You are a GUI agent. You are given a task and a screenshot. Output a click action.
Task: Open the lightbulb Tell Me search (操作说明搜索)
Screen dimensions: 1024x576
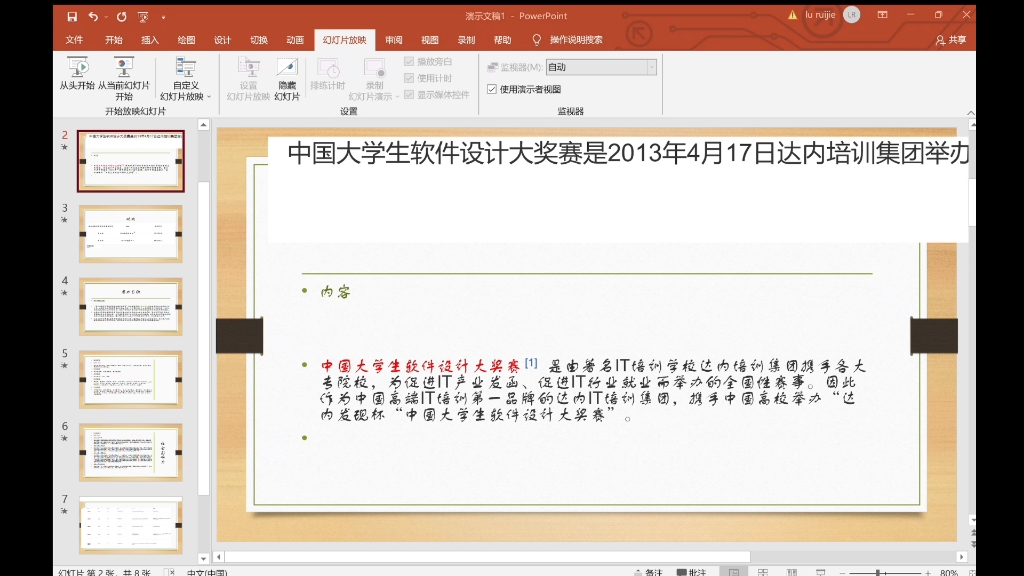[x=568, y=40]
